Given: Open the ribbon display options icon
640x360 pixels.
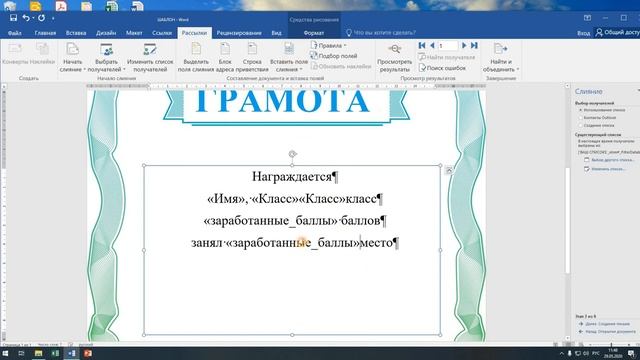Looking at the screenshot, I should pyautogui.click(x=587, y=18).
